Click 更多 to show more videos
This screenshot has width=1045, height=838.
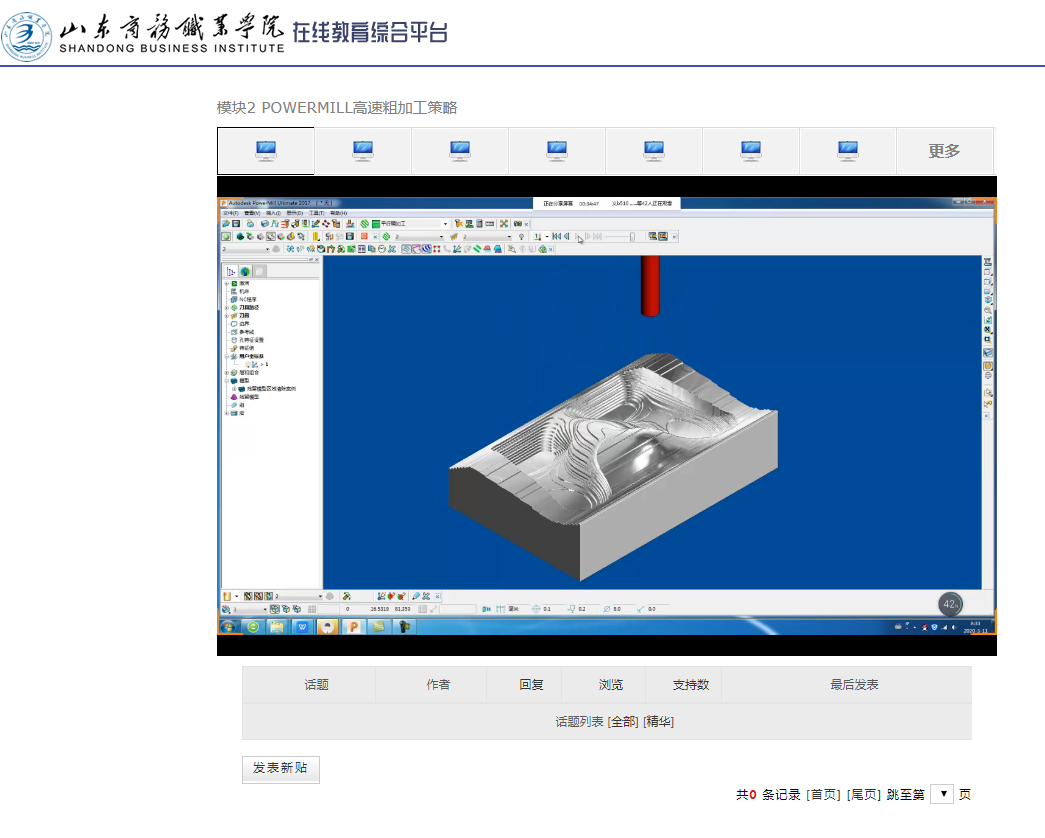(x=944, y=151)
